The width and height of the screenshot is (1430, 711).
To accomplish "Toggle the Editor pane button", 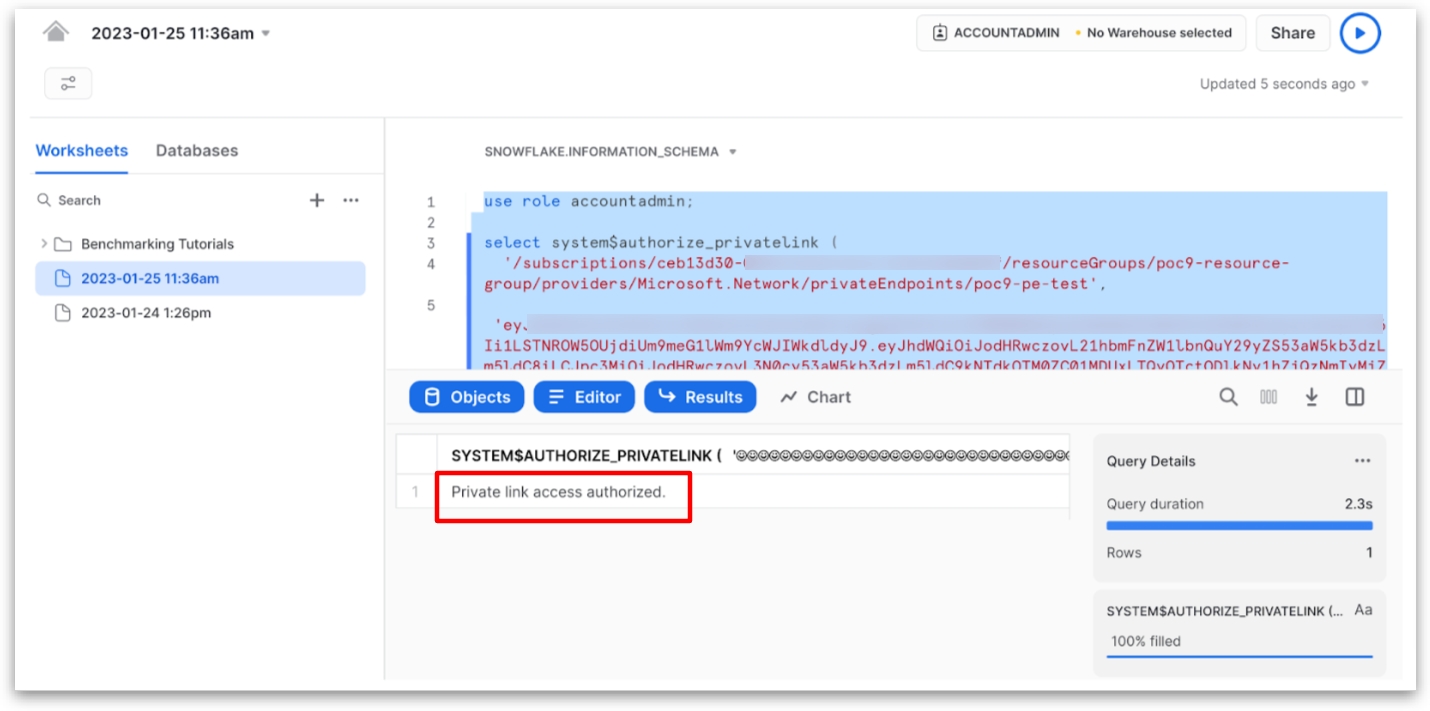I will [584, 397].
